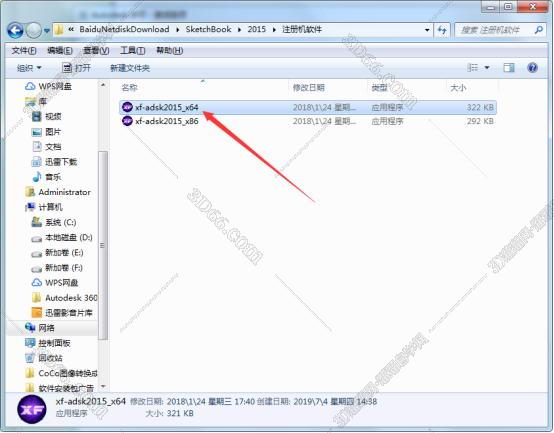The image size is (554, 433).
Task: Click the 新建文件夹 button
Action: (x=130, y=68)
